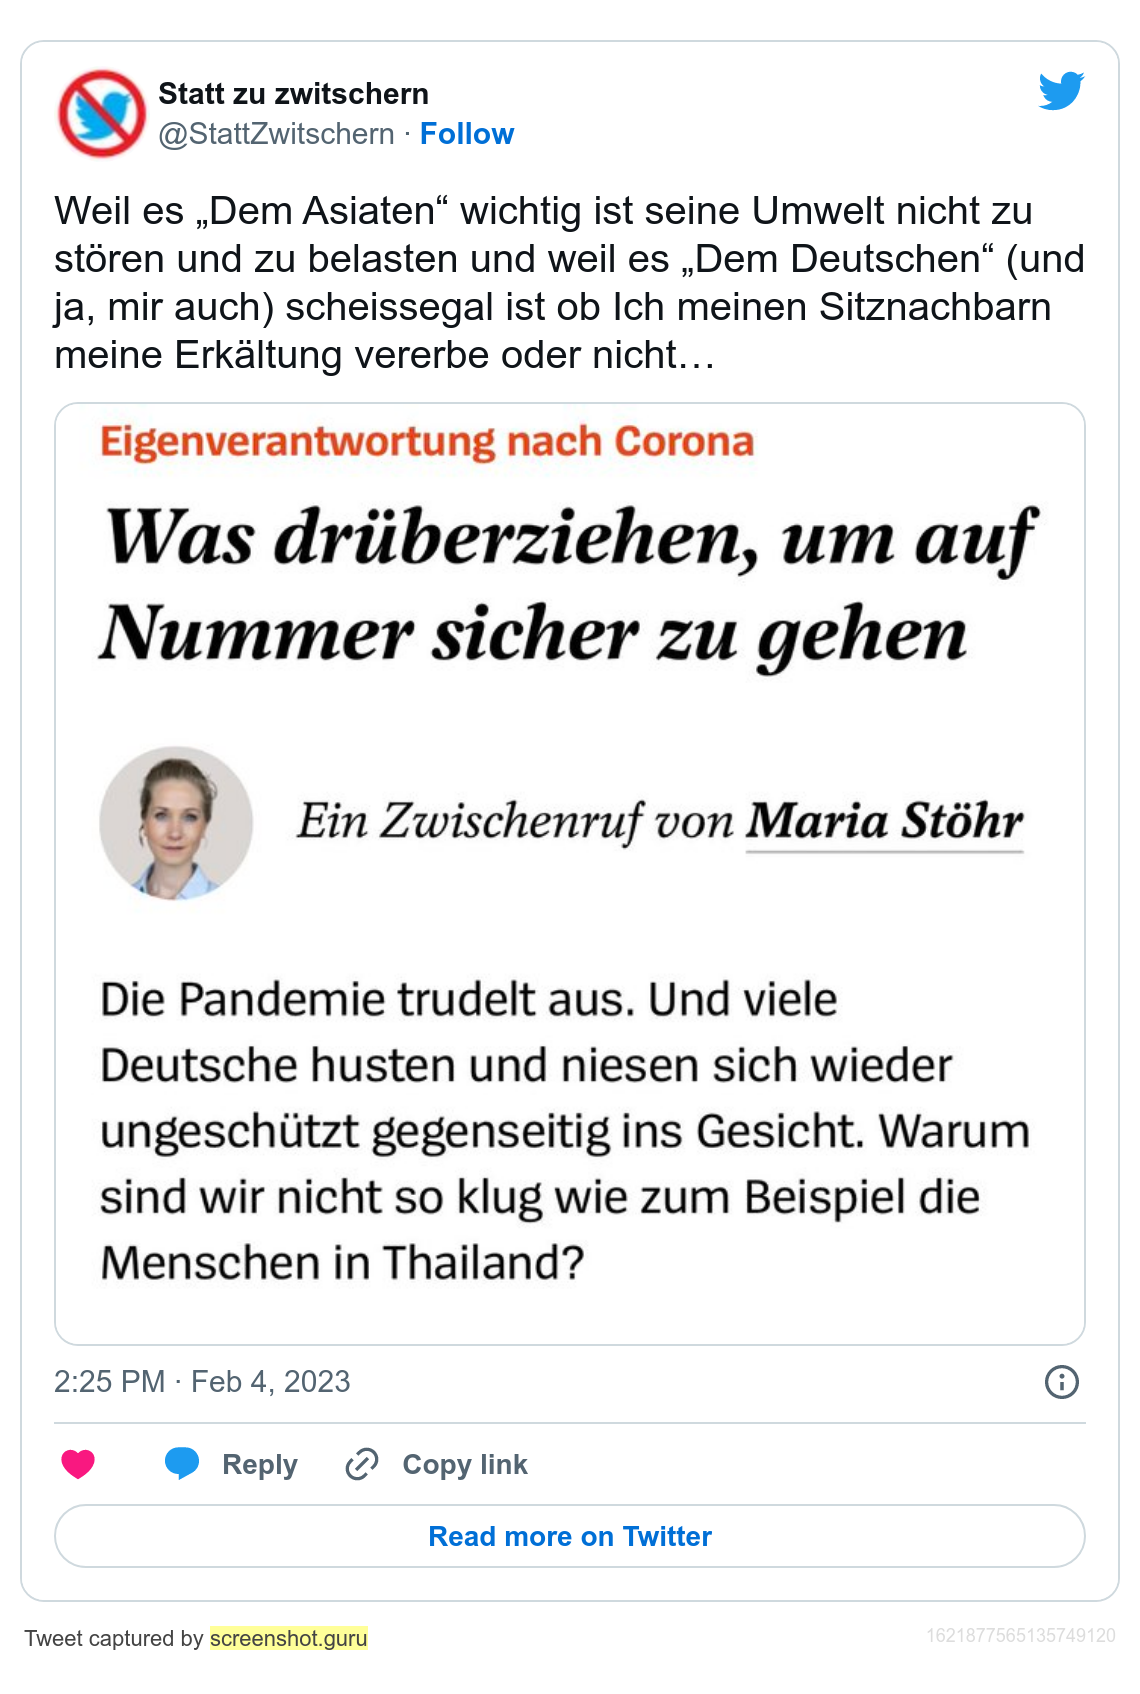Visit the screenshot.guru link
Screen dimensions: 1140x1694
(289, 1638)
